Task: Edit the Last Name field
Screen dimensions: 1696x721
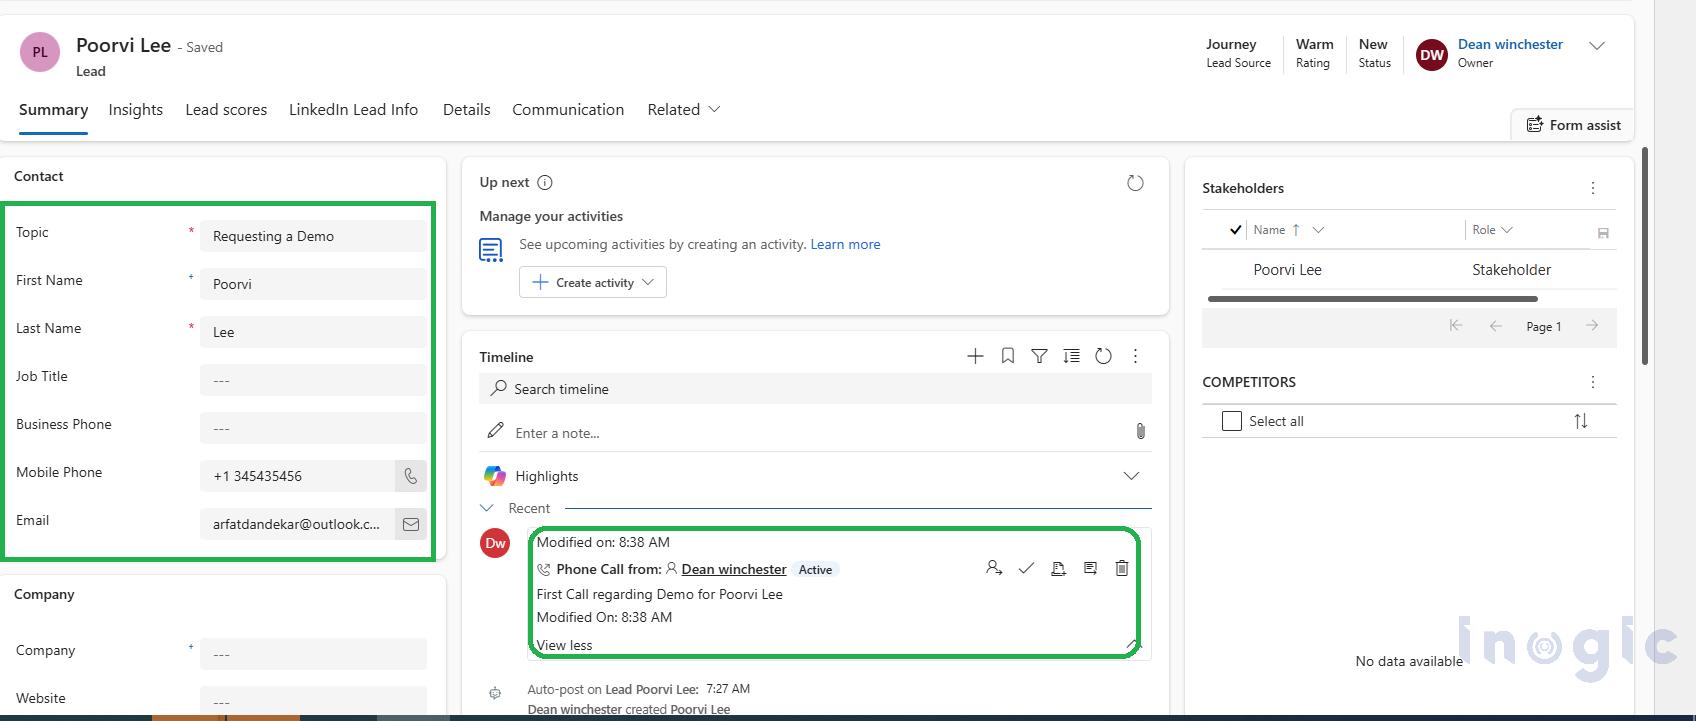Action: 313,332
